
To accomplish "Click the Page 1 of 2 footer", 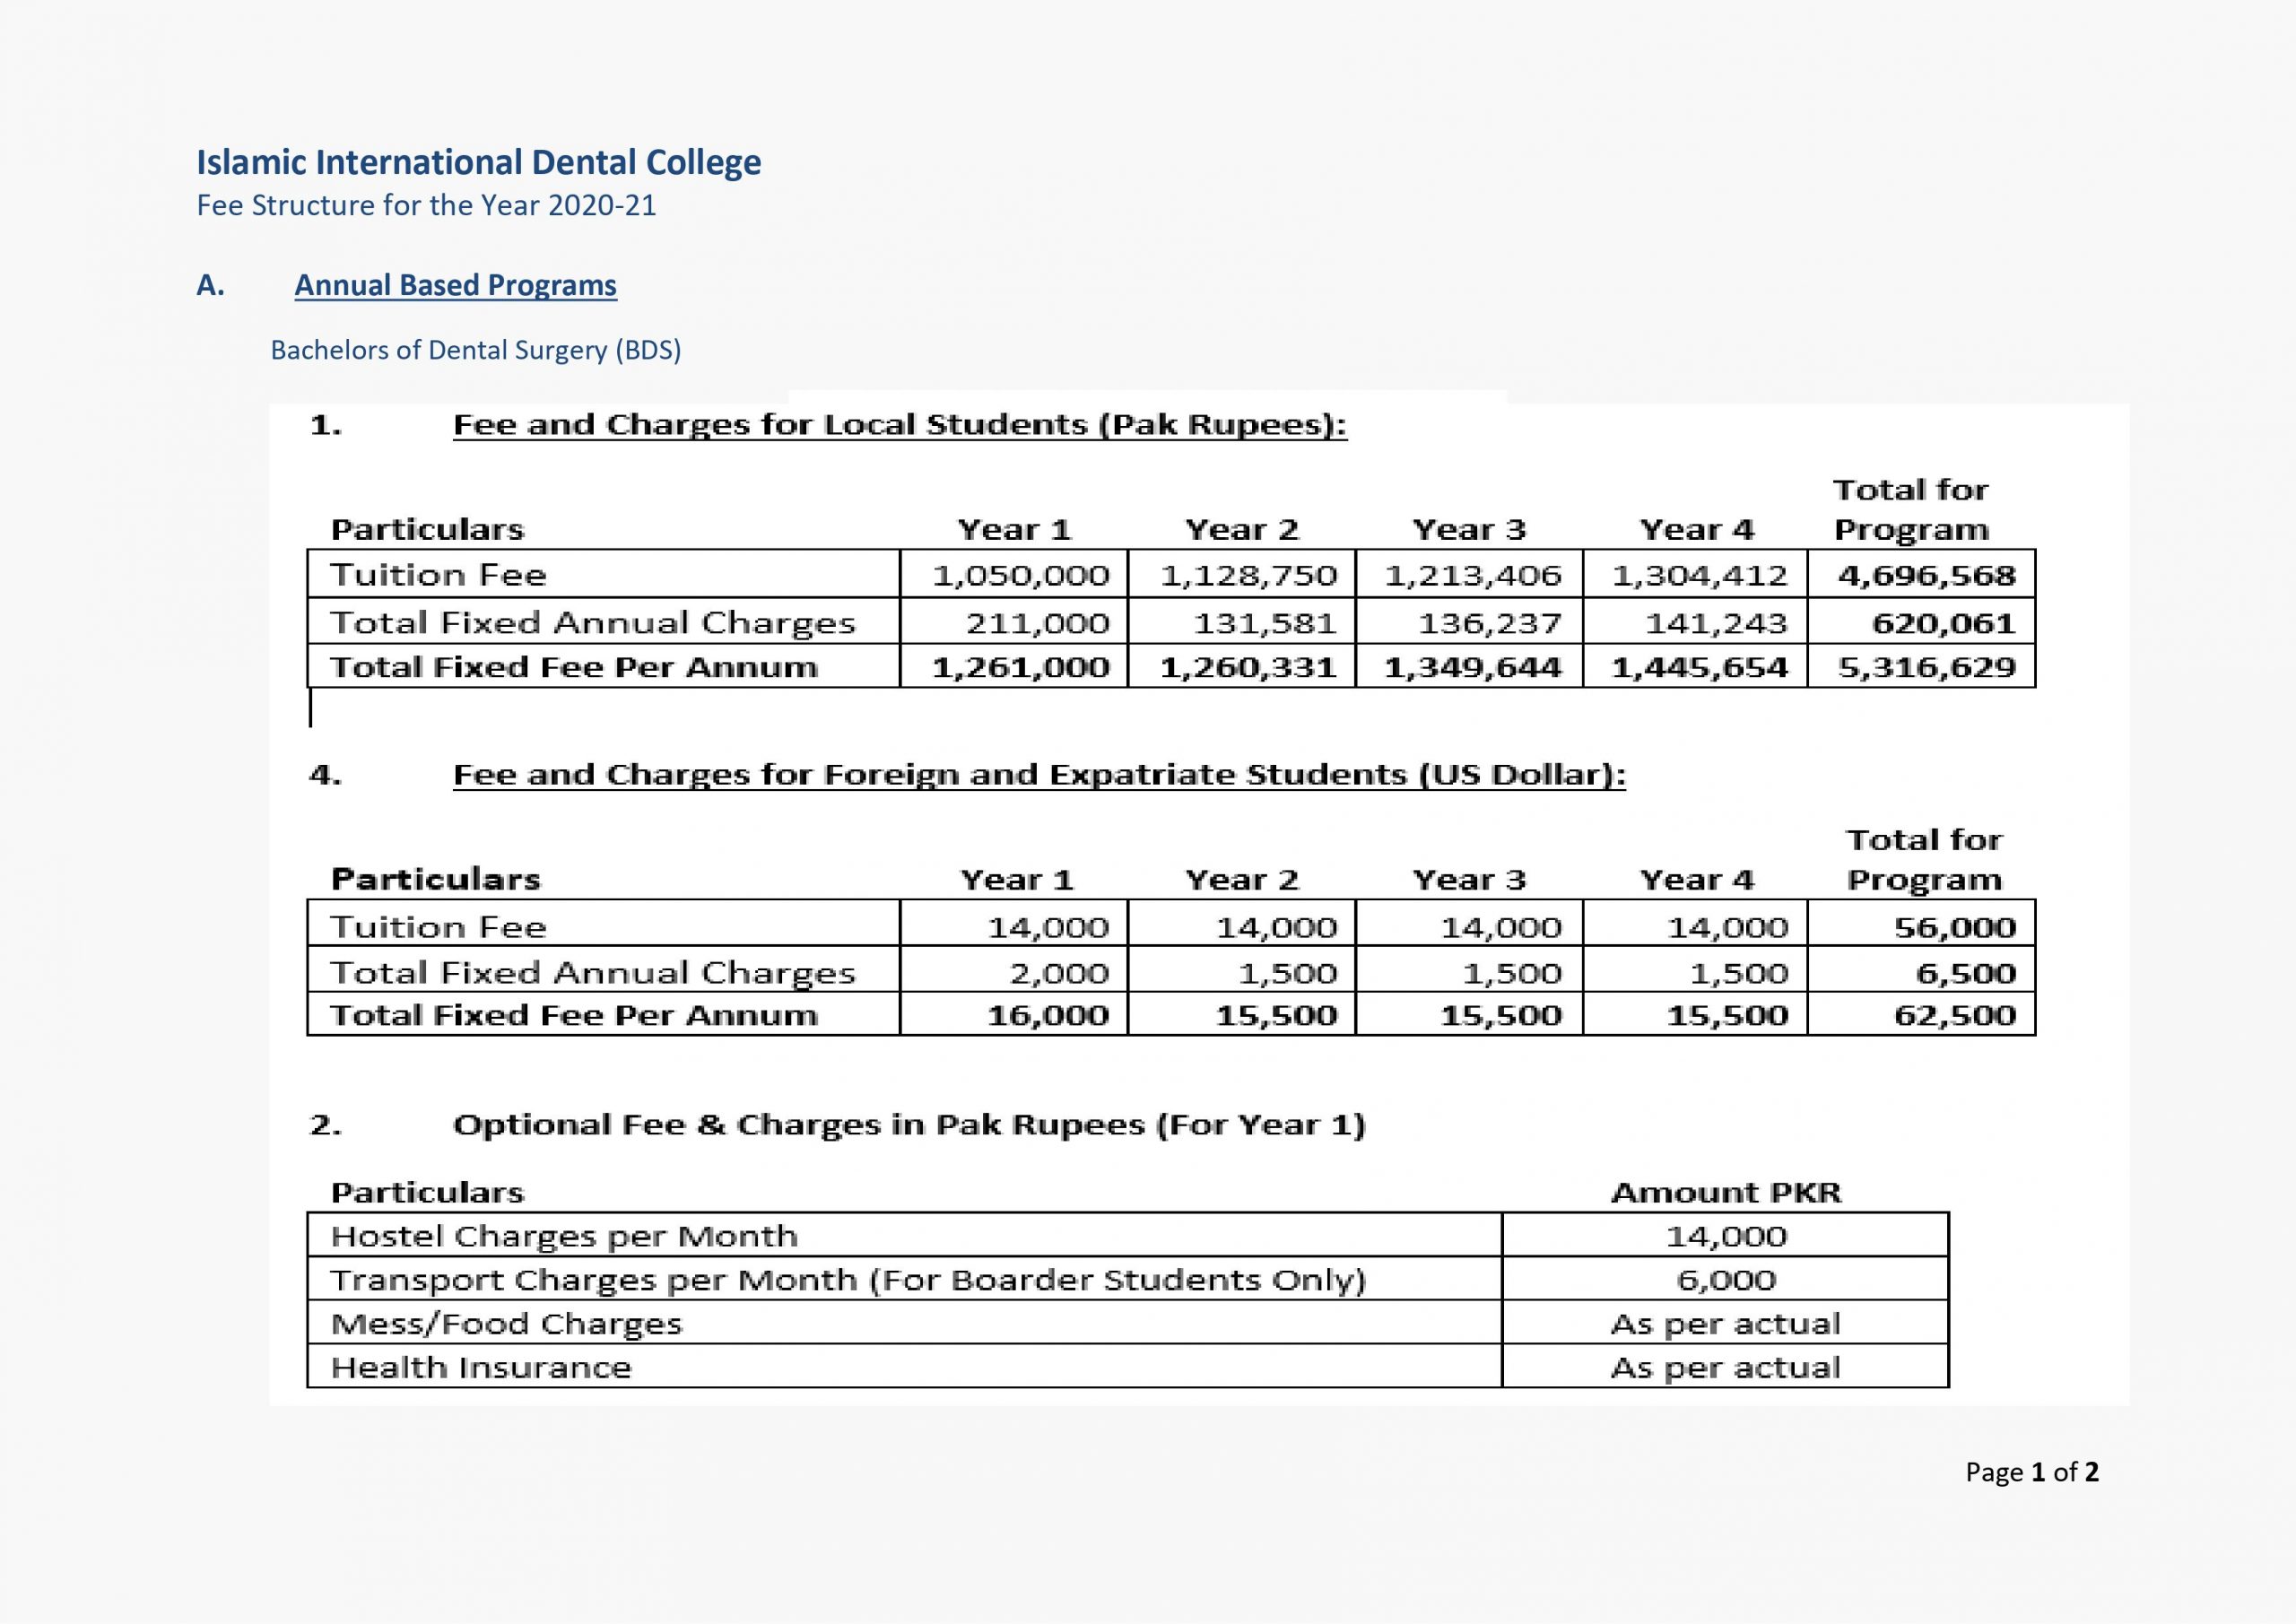I will pyautogui.click(x=2032, y=1472).
